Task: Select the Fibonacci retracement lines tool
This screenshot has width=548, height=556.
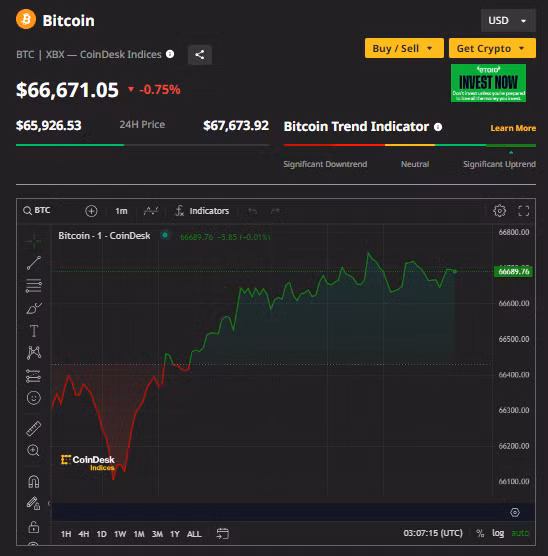Action: [x=34, y=286]
